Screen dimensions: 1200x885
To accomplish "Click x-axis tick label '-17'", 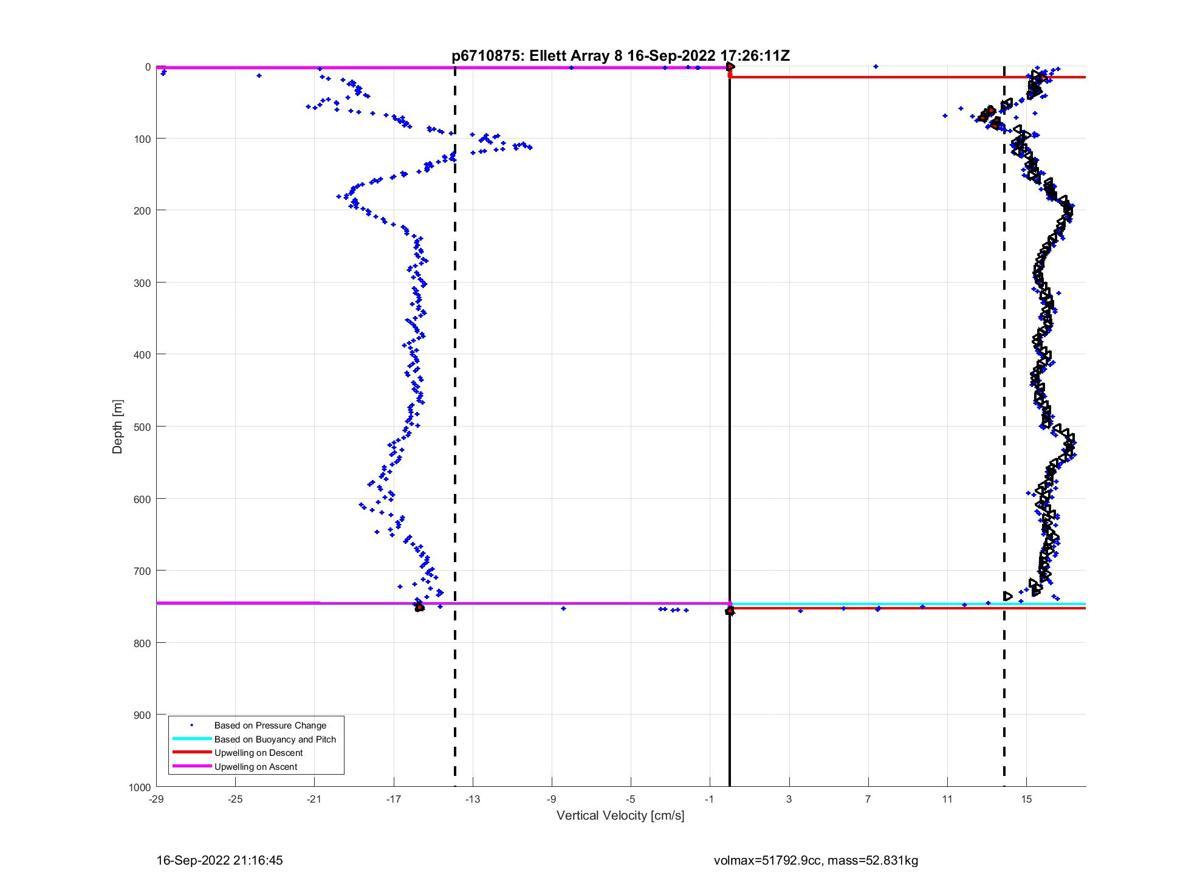I will (393, 799).
